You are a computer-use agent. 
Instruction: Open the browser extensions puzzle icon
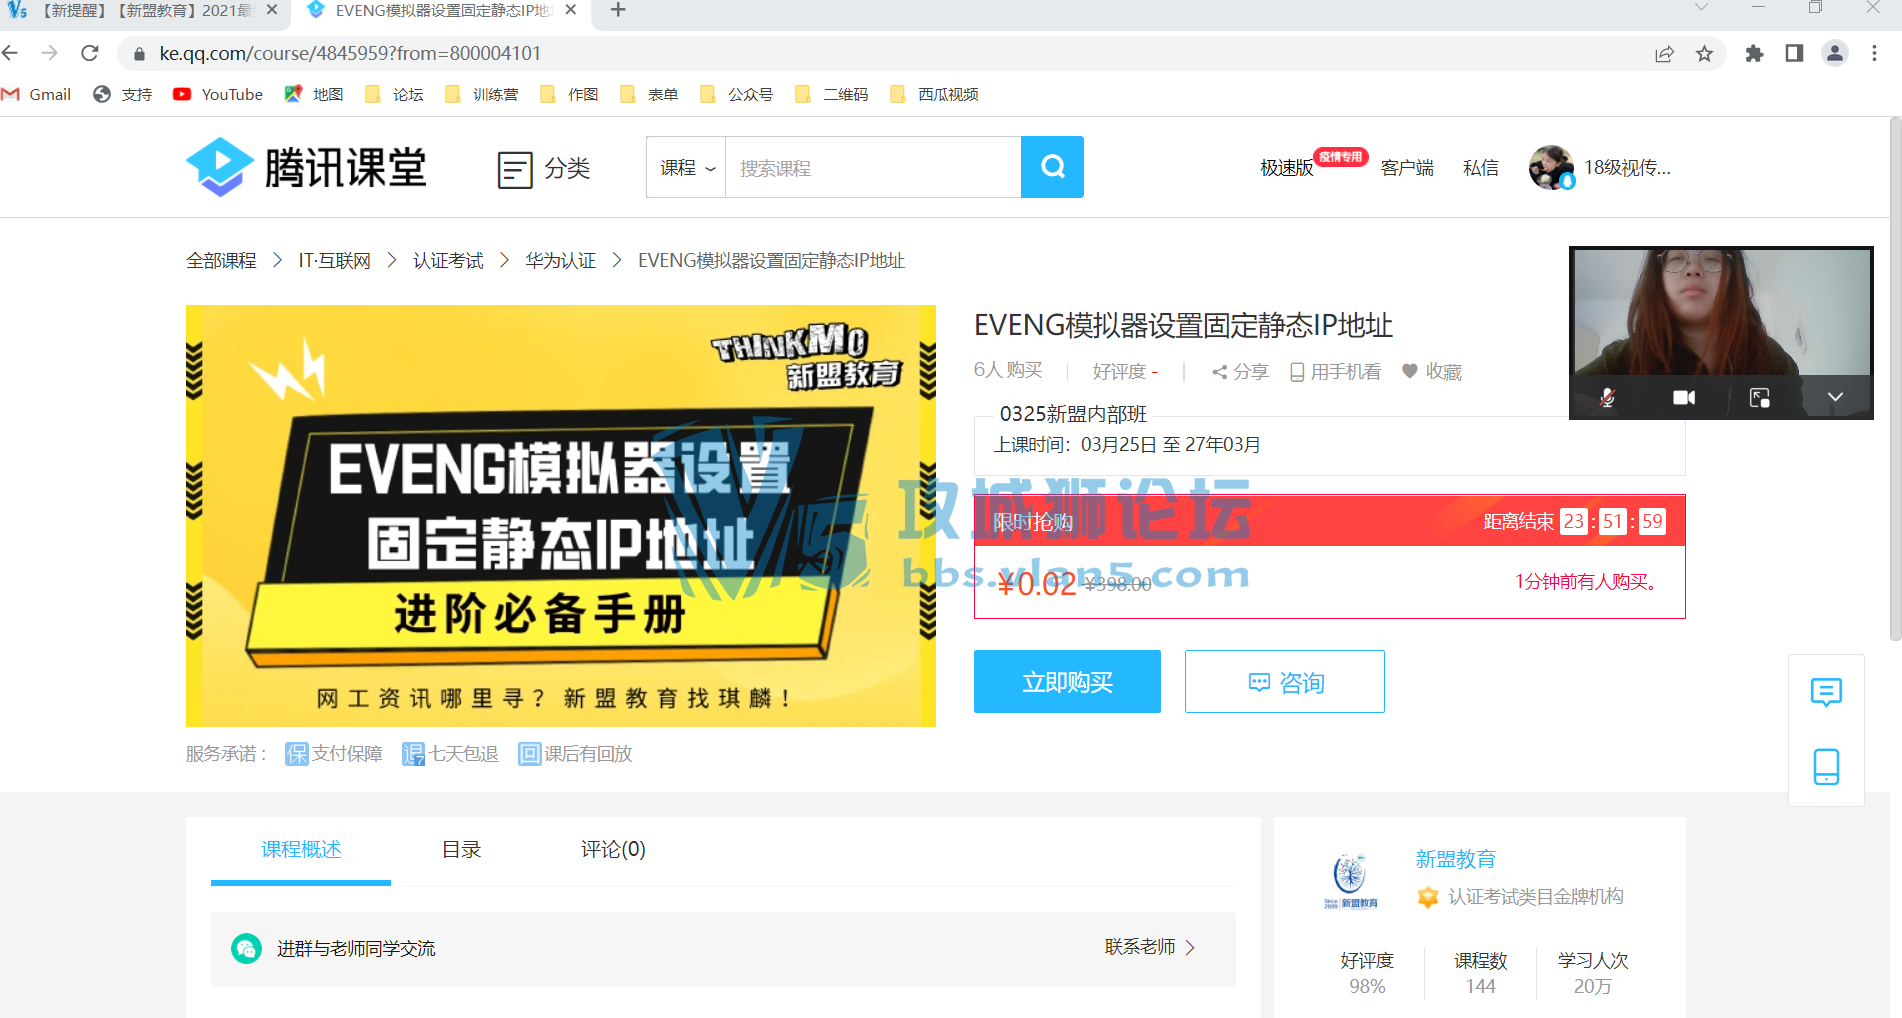[1754, 54]
